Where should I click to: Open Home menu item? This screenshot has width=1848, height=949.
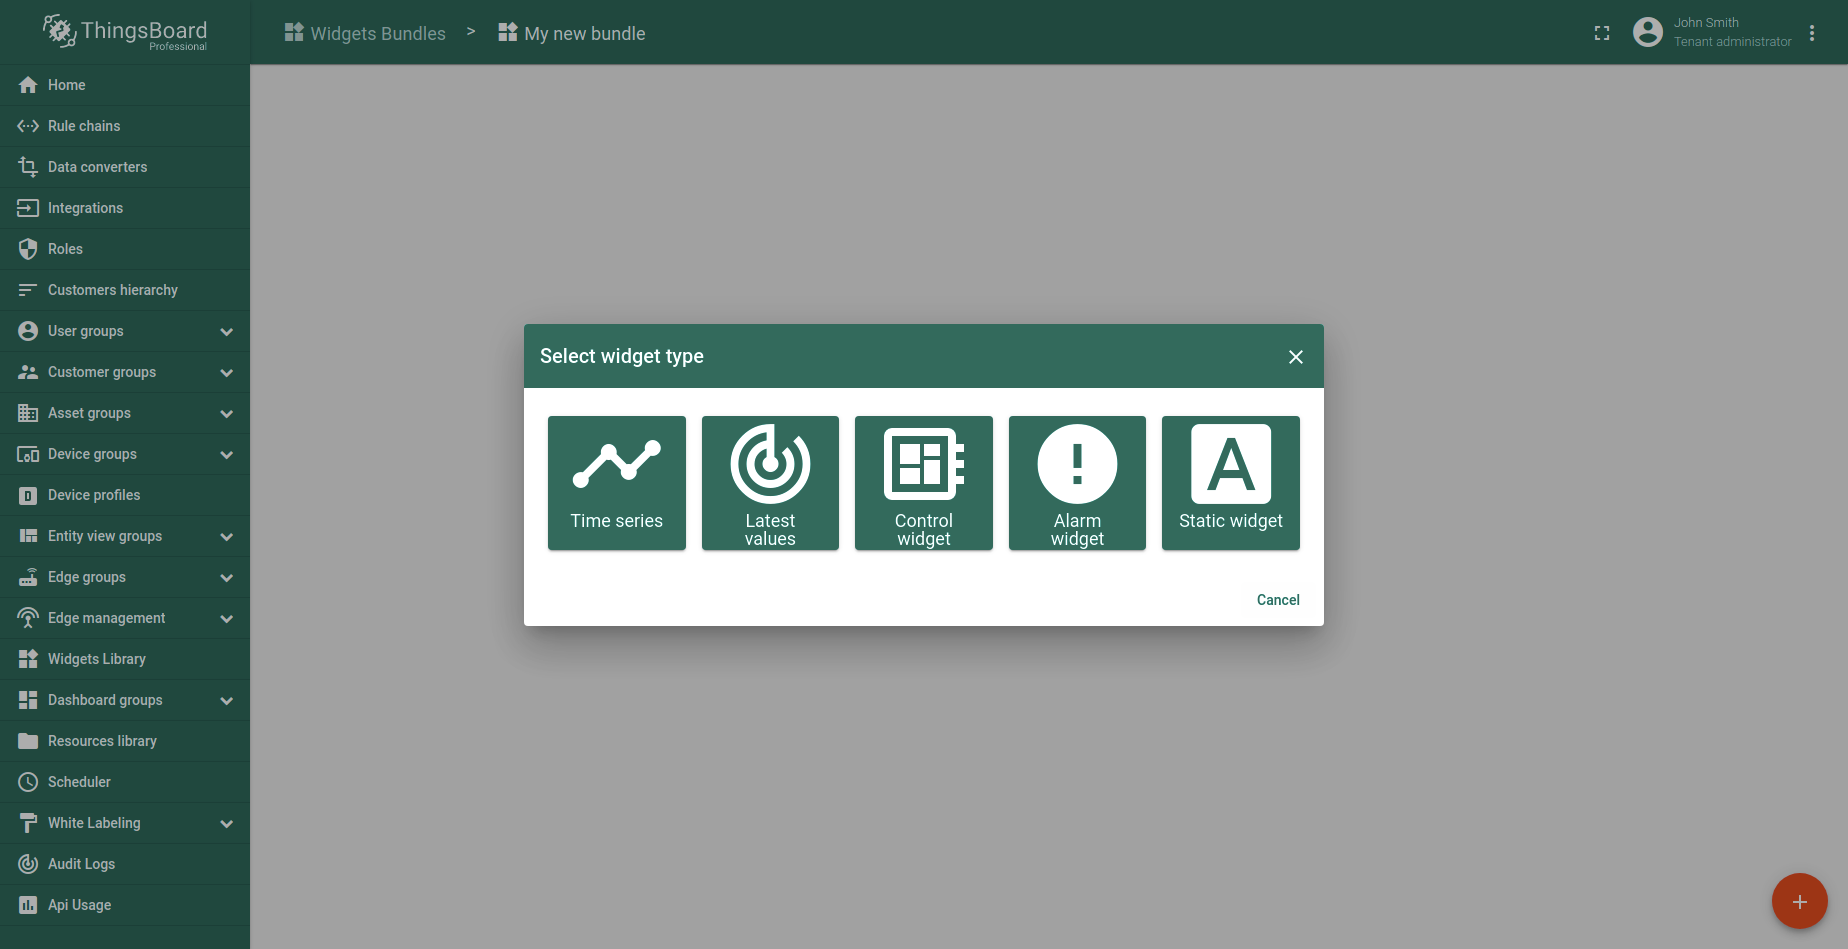[x=125, y=85]
